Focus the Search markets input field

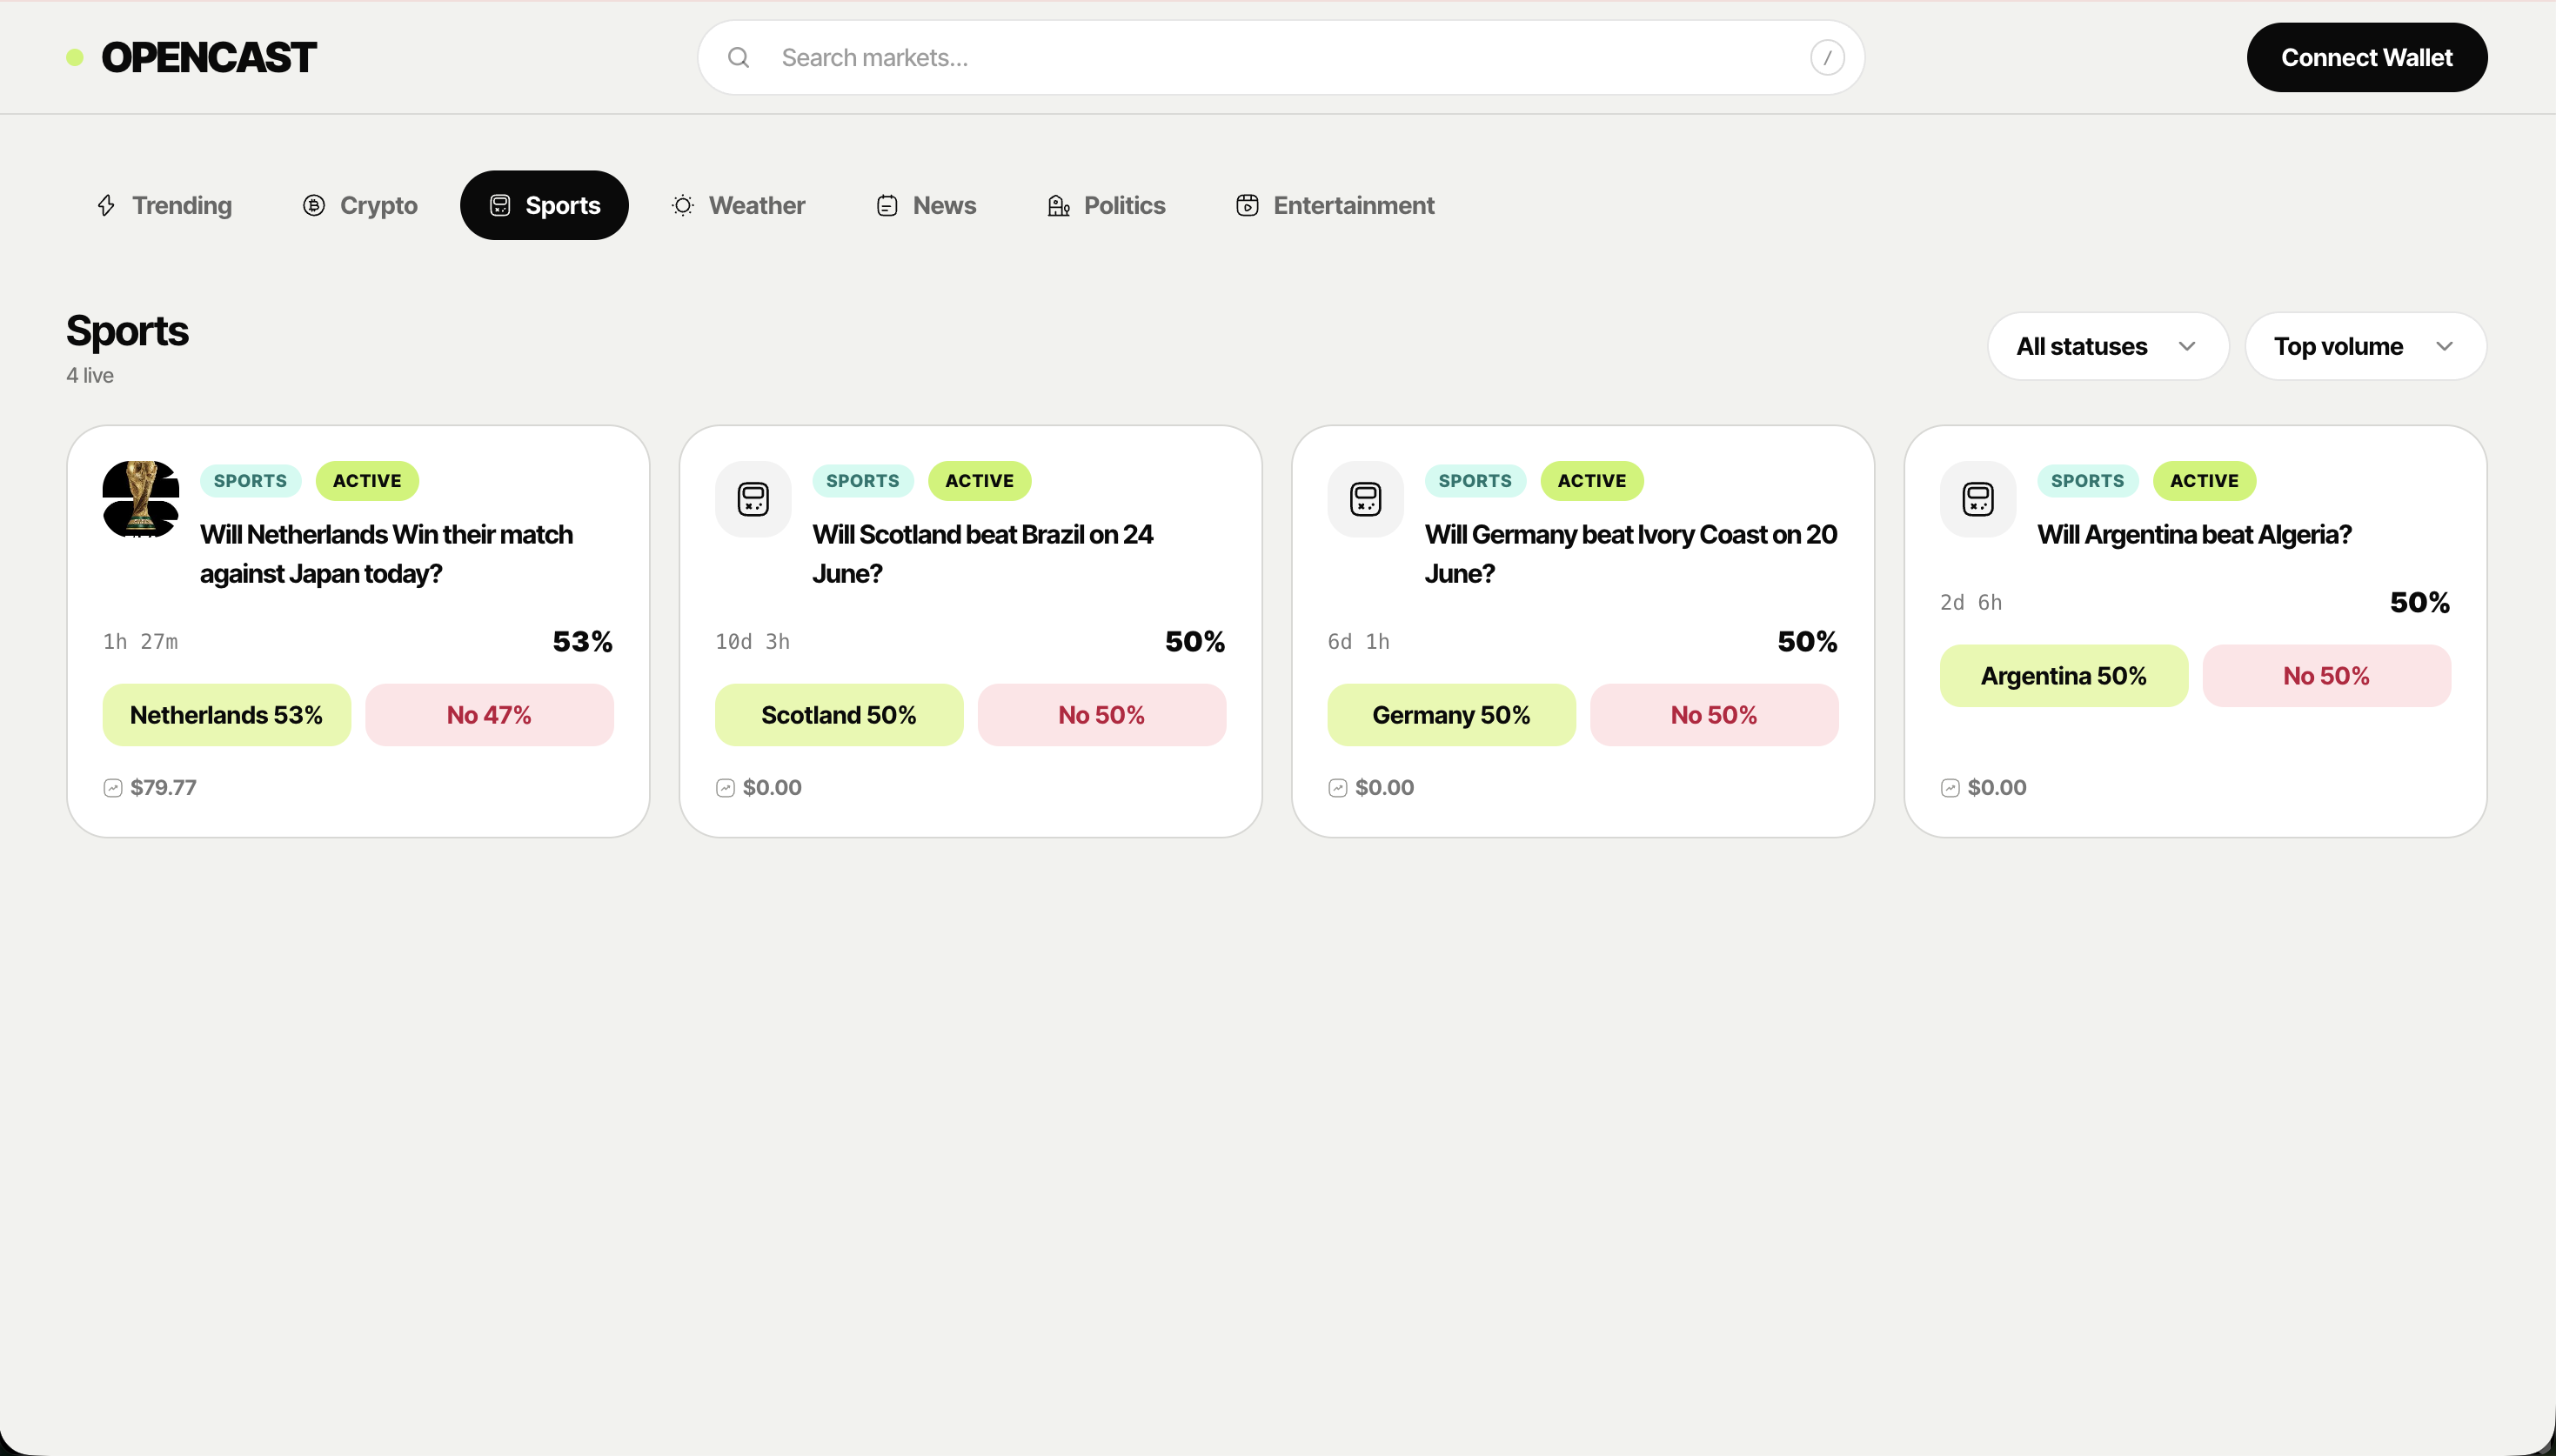pos(1281,58)
